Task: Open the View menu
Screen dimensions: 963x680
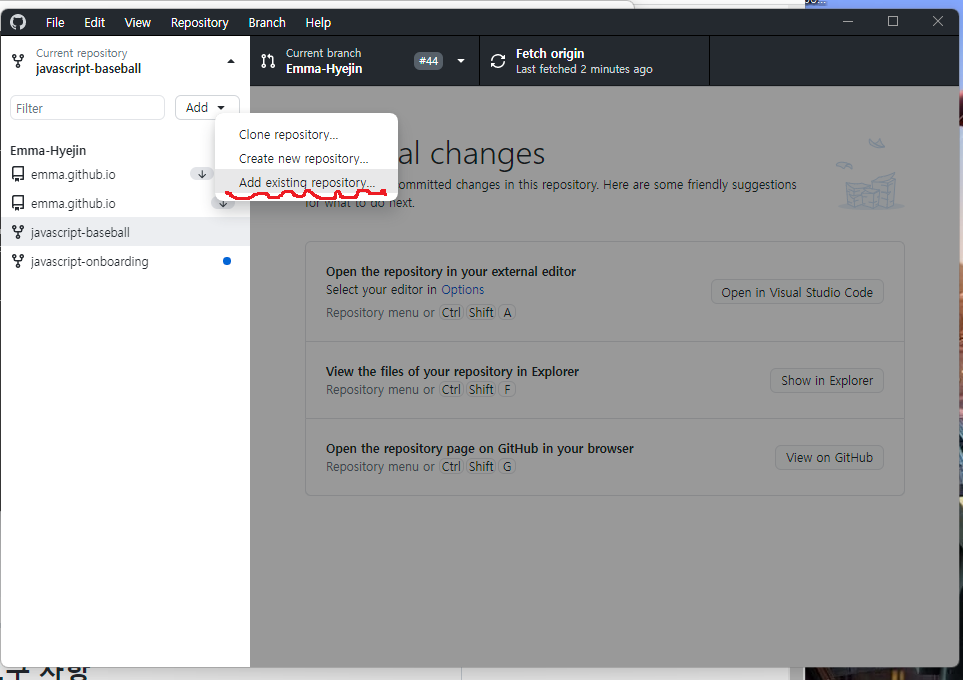Action: click(138, 23)
